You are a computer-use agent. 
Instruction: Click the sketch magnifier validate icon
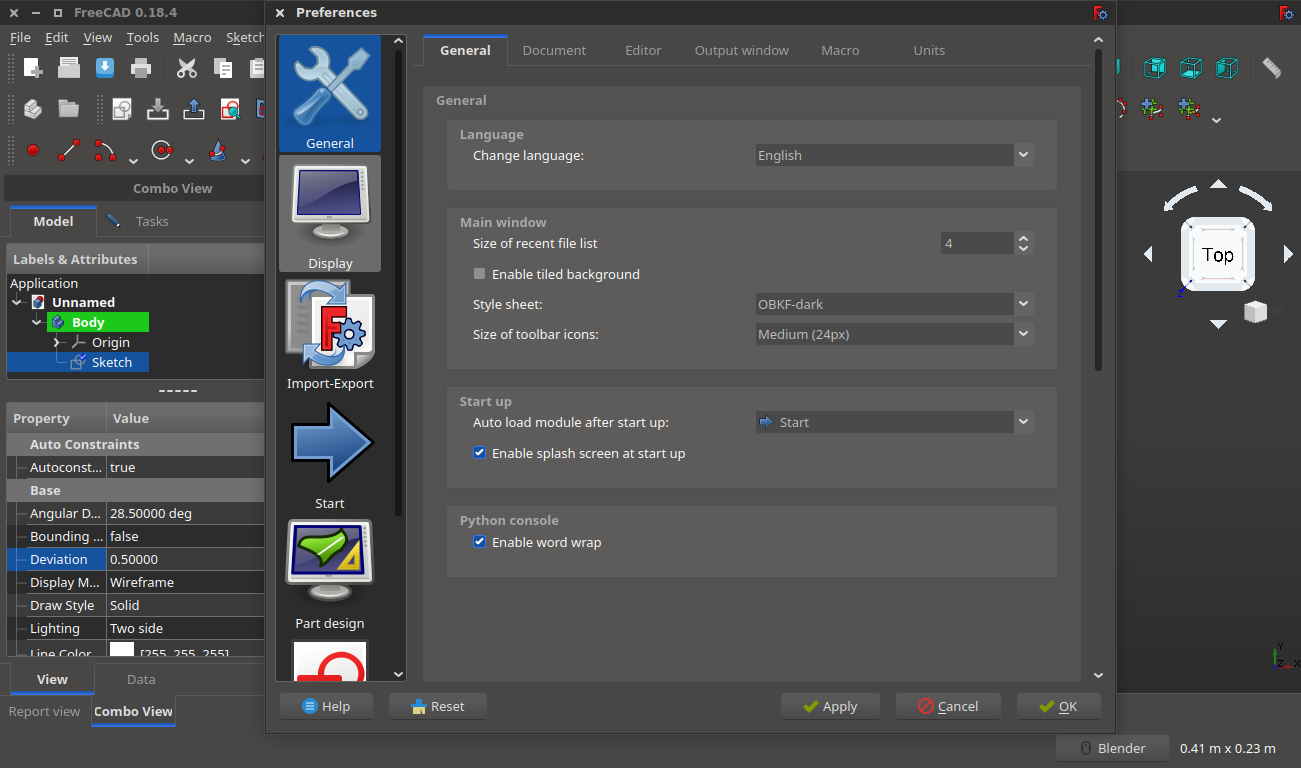click(x=230, y=108)
